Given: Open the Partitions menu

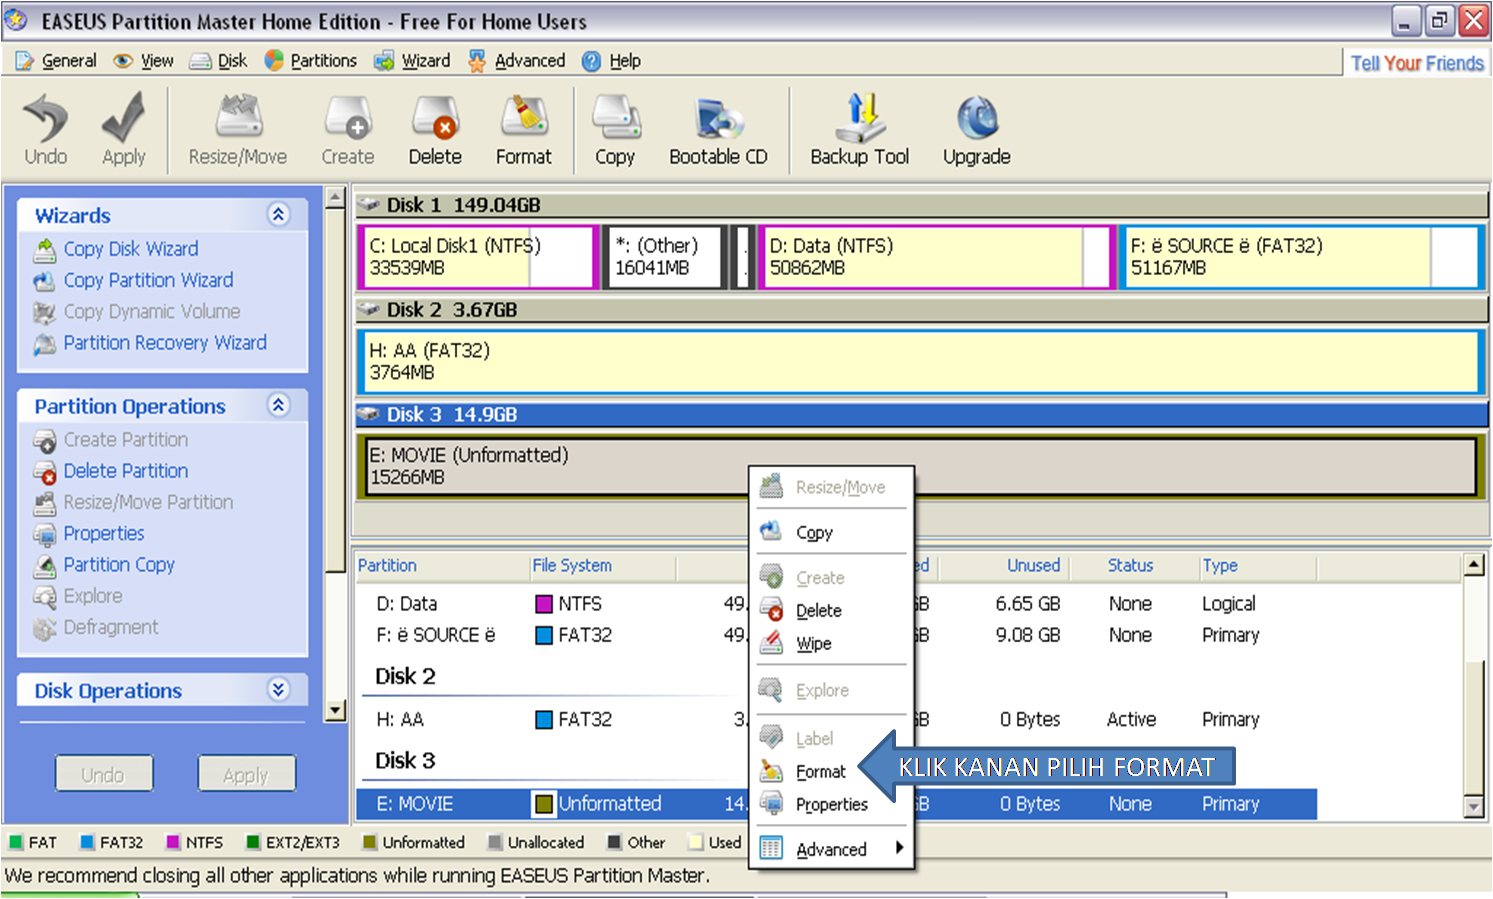Looking at the screenshot, I should point(311,61).
